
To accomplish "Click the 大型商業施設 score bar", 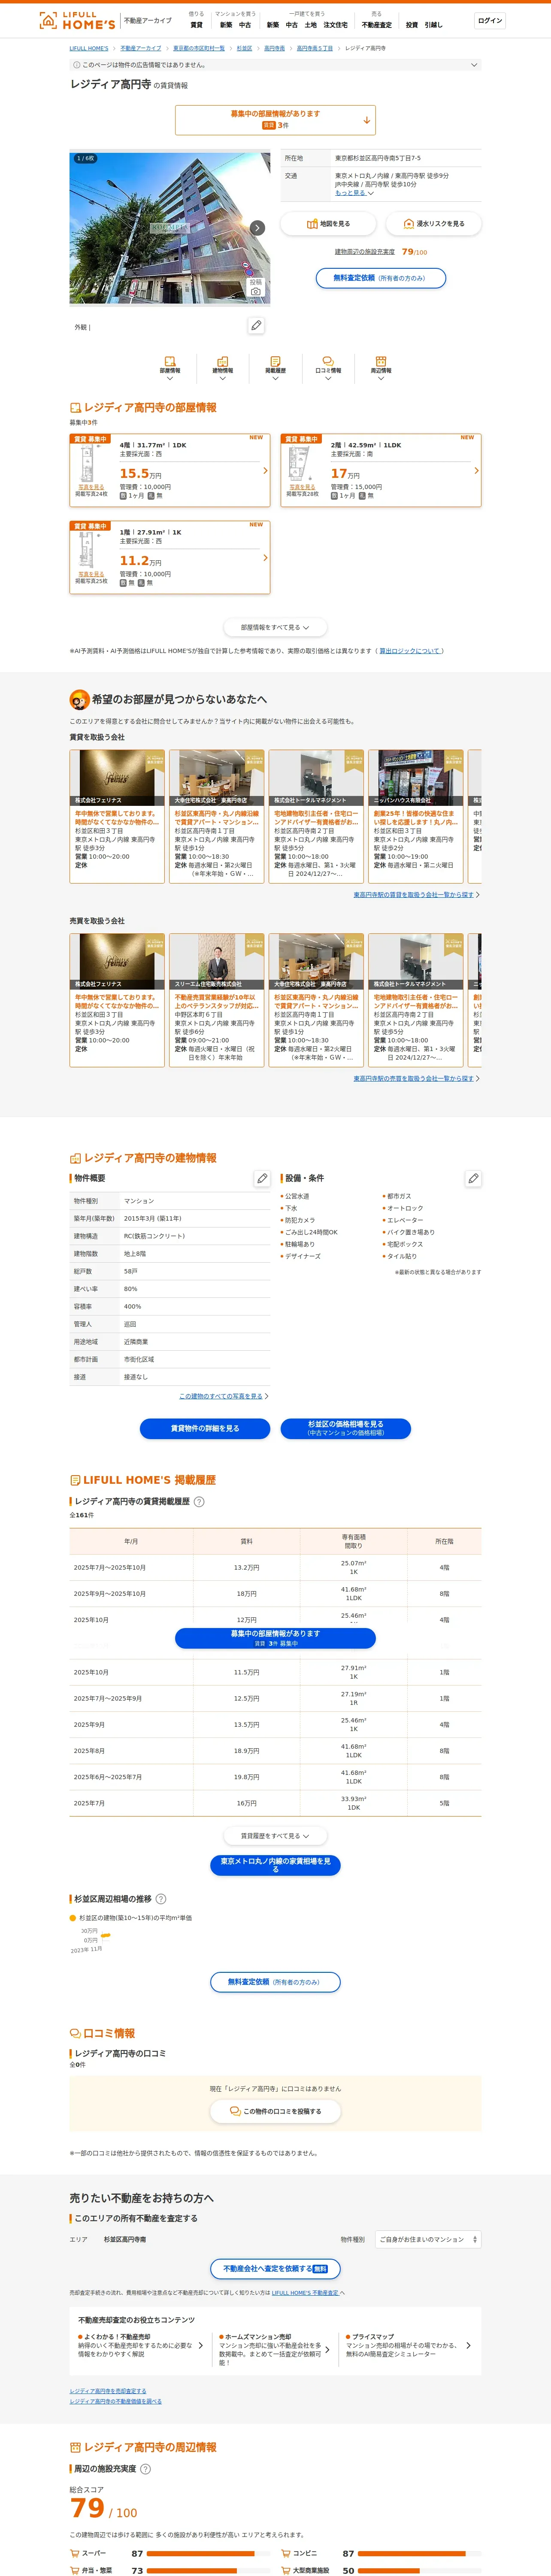I will click(x=420, y=2570).
